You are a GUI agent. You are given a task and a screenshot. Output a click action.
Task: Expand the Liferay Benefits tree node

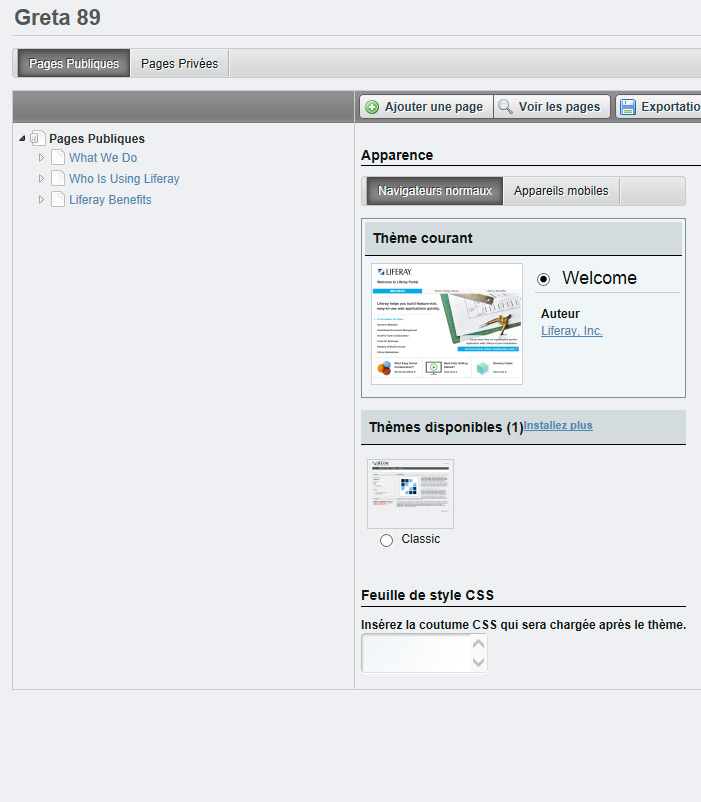coord(41,199)
